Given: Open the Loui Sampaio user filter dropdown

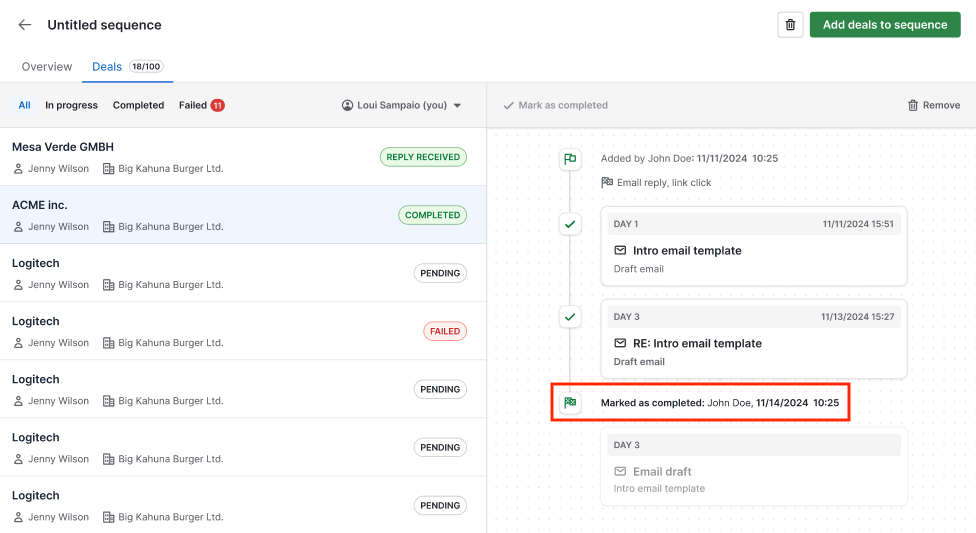Looking at the screenshot, I should (x=401, y=105).
